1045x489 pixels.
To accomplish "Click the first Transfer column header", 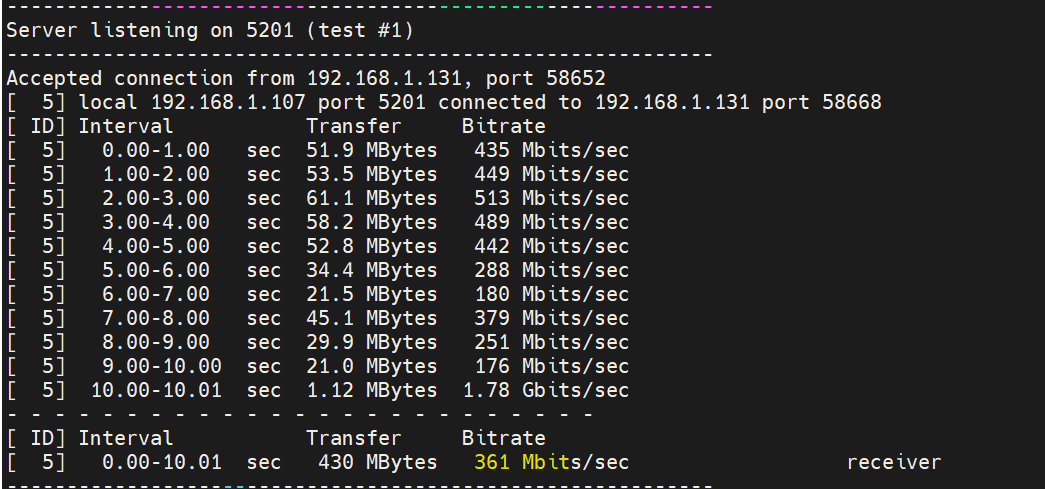I will point(353,126).
